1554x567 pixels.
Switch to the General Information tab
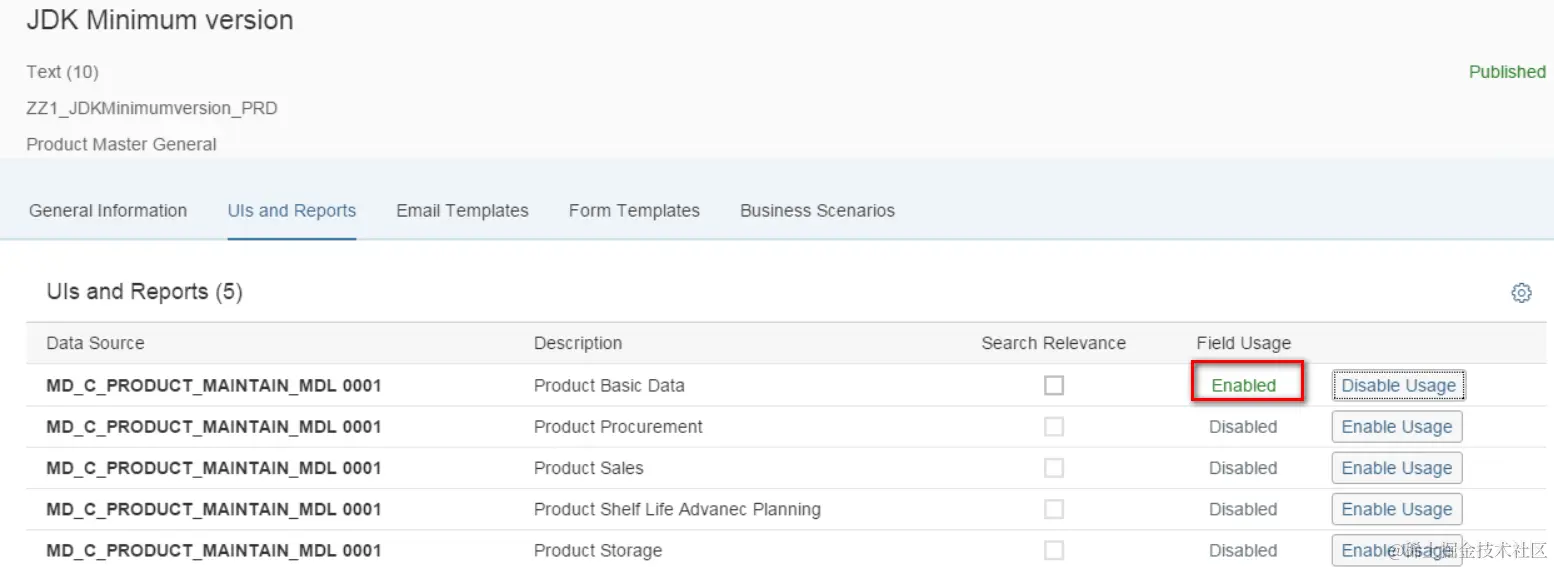tap(108, 211)
